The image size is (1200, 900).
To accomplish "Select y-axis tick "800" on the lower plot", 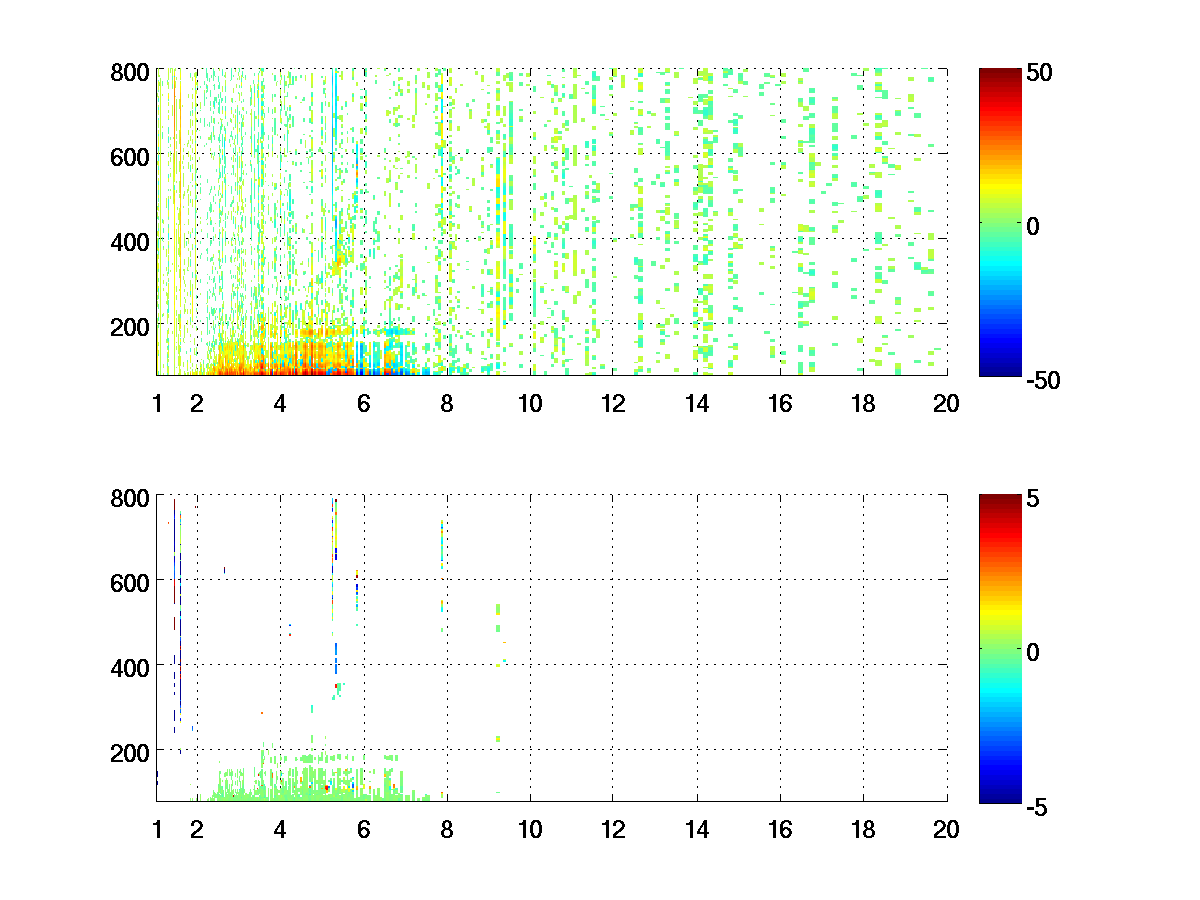I will pos(130,497).
